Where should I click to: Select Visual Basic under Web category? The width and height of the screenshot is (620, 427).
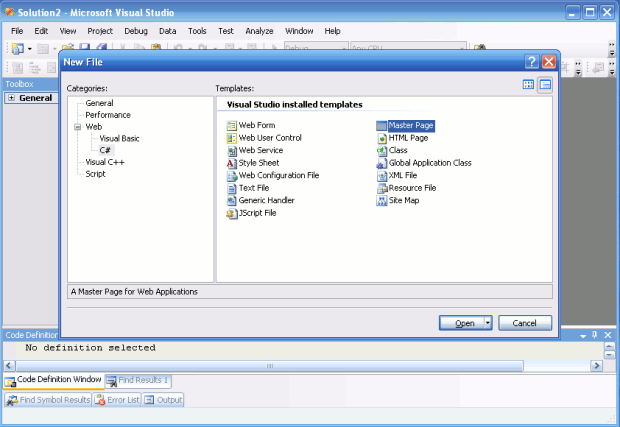pyautogui.click(x=119, y=138)
